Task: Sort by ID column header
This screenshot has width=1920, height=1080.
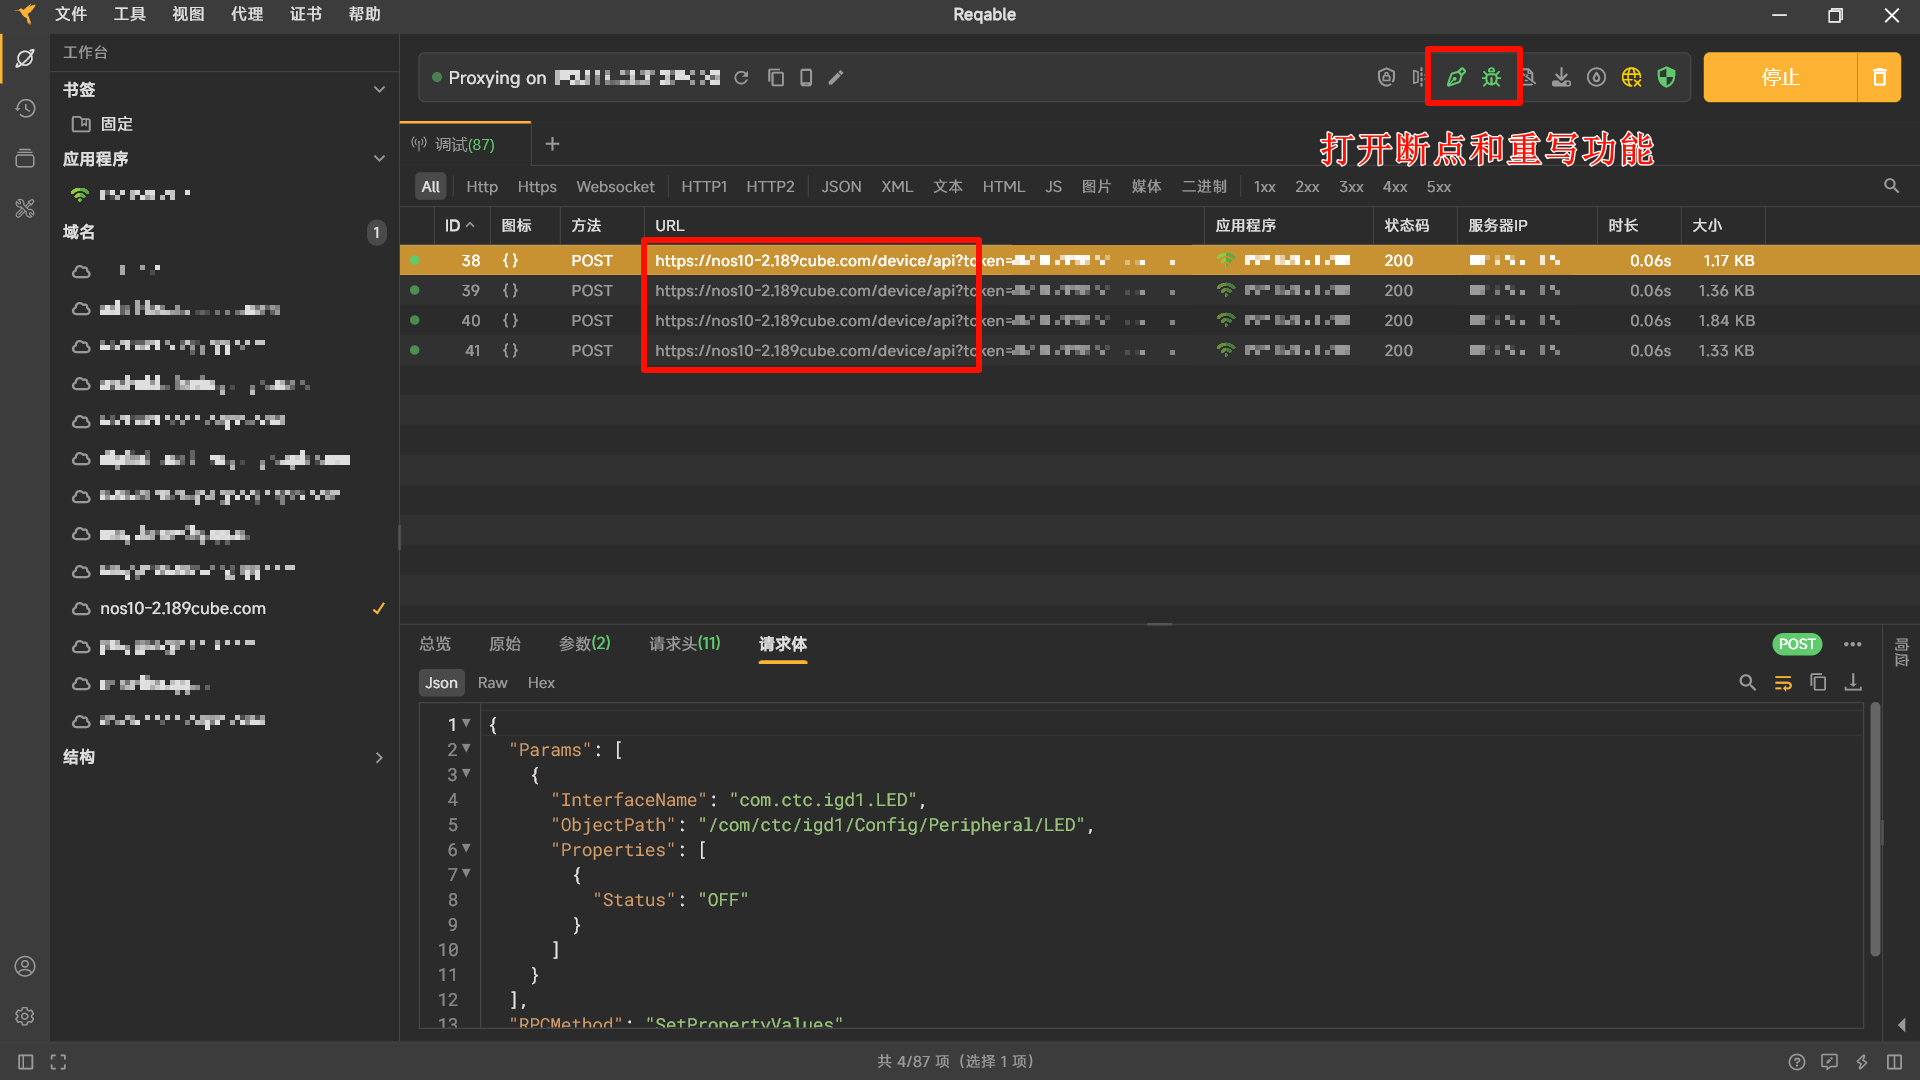Action: click(x=459, y=225)
